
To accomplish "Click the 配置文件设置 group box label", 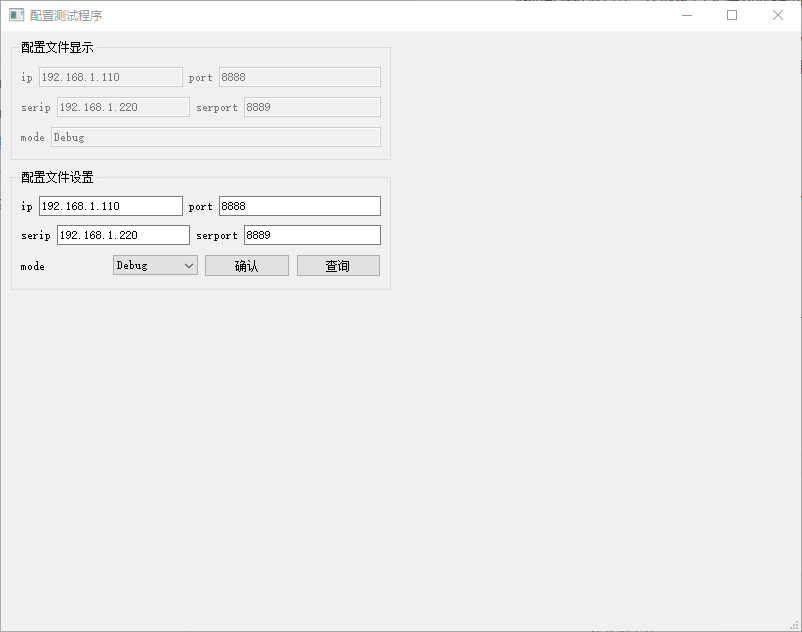I will coord(55,177).
